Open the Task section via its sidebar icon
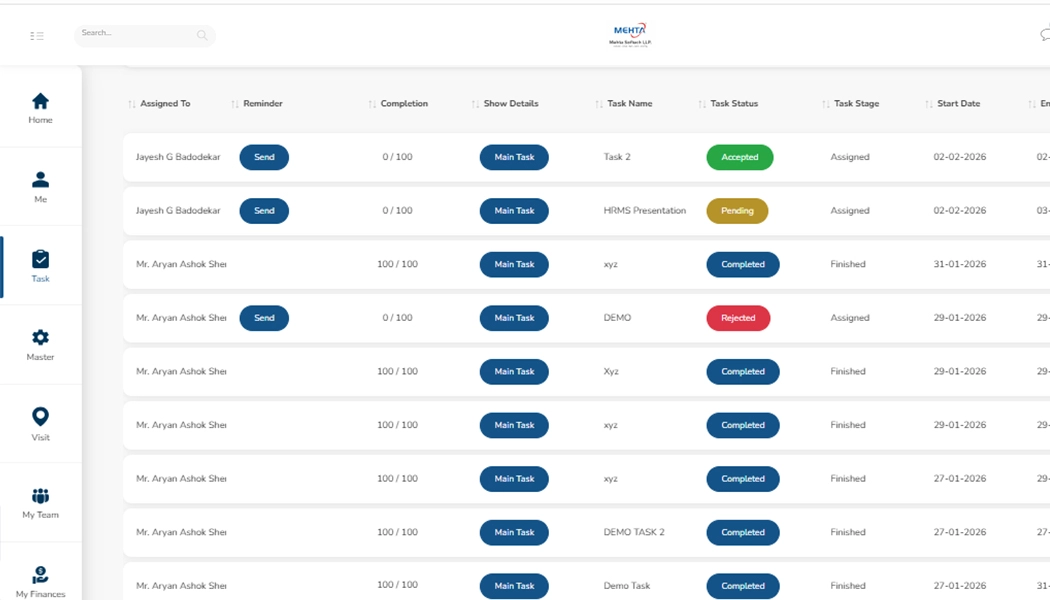1050x600 pixels. [x=40, y=258]
